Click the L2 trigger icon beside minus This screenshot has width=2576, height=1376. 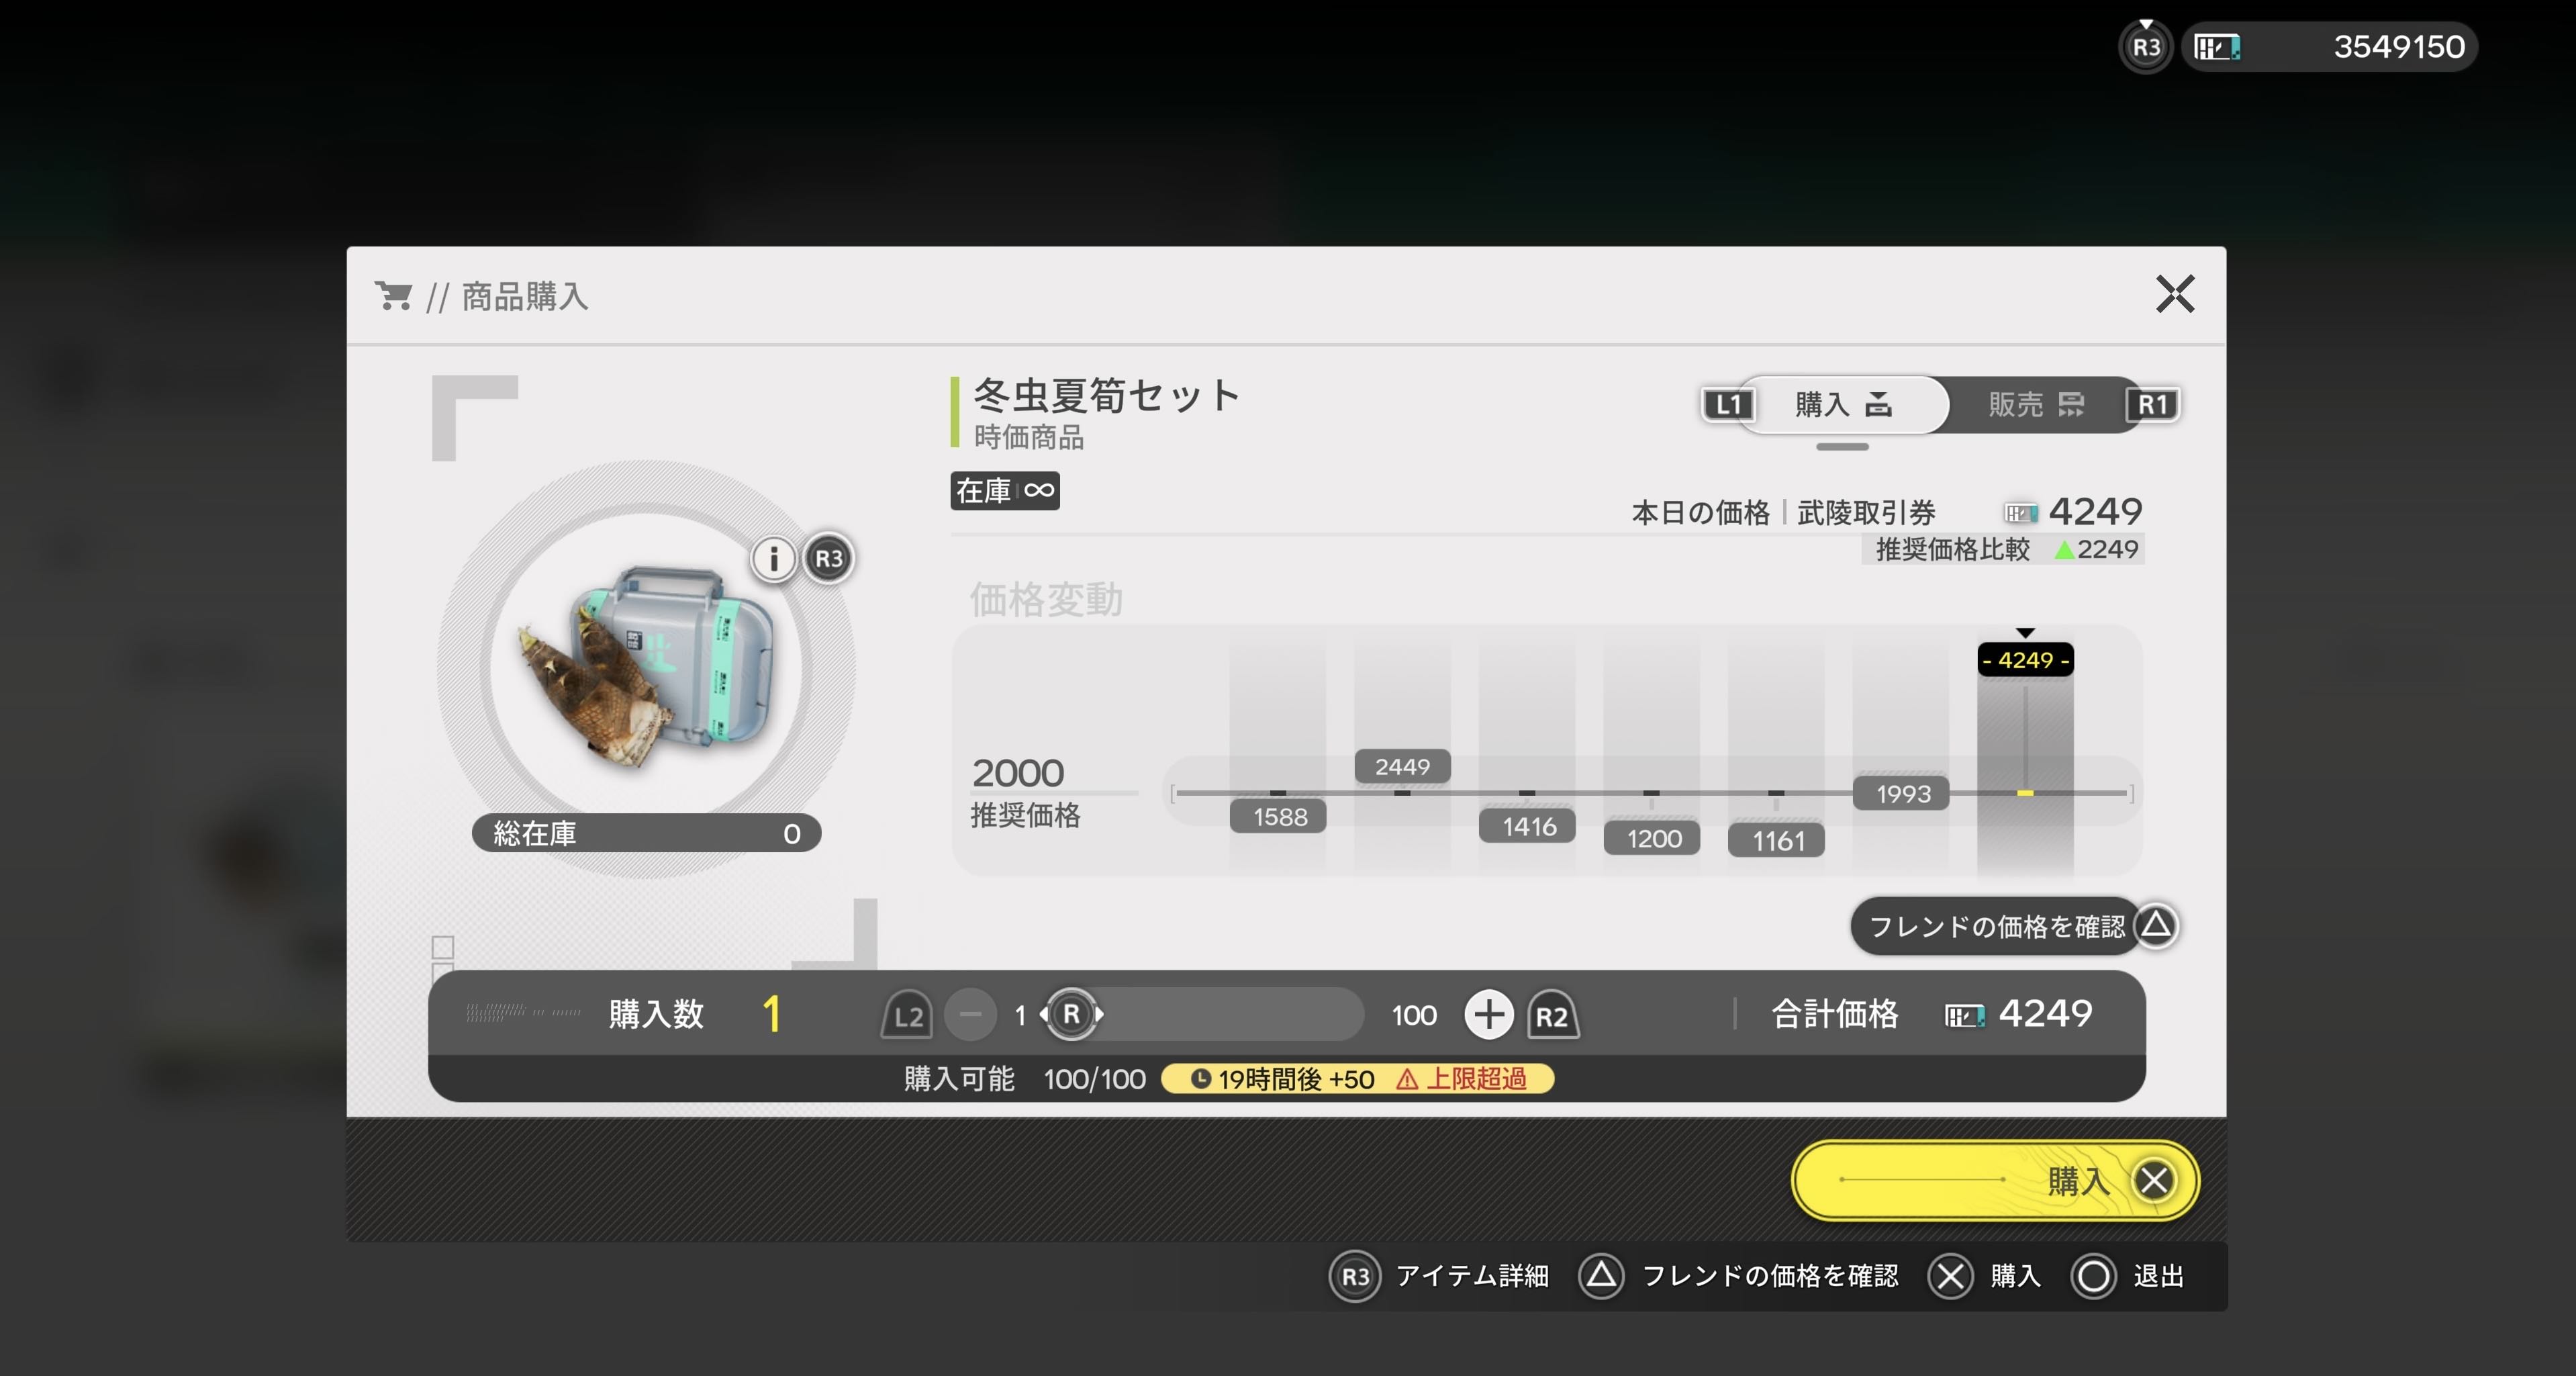click(907, 1017)
